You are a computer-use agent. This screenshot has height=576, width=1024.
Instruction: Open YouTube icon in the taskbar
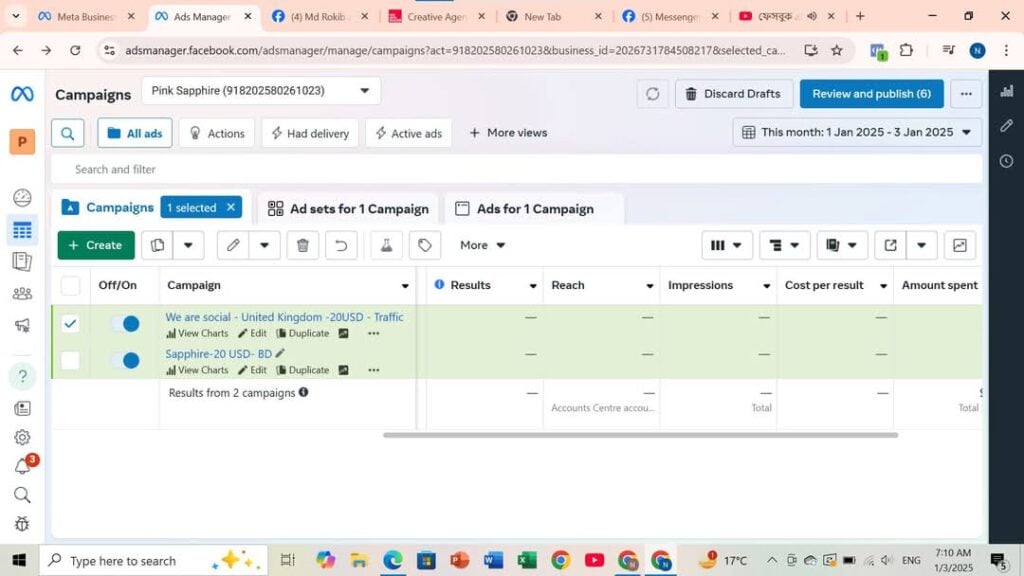594,560
